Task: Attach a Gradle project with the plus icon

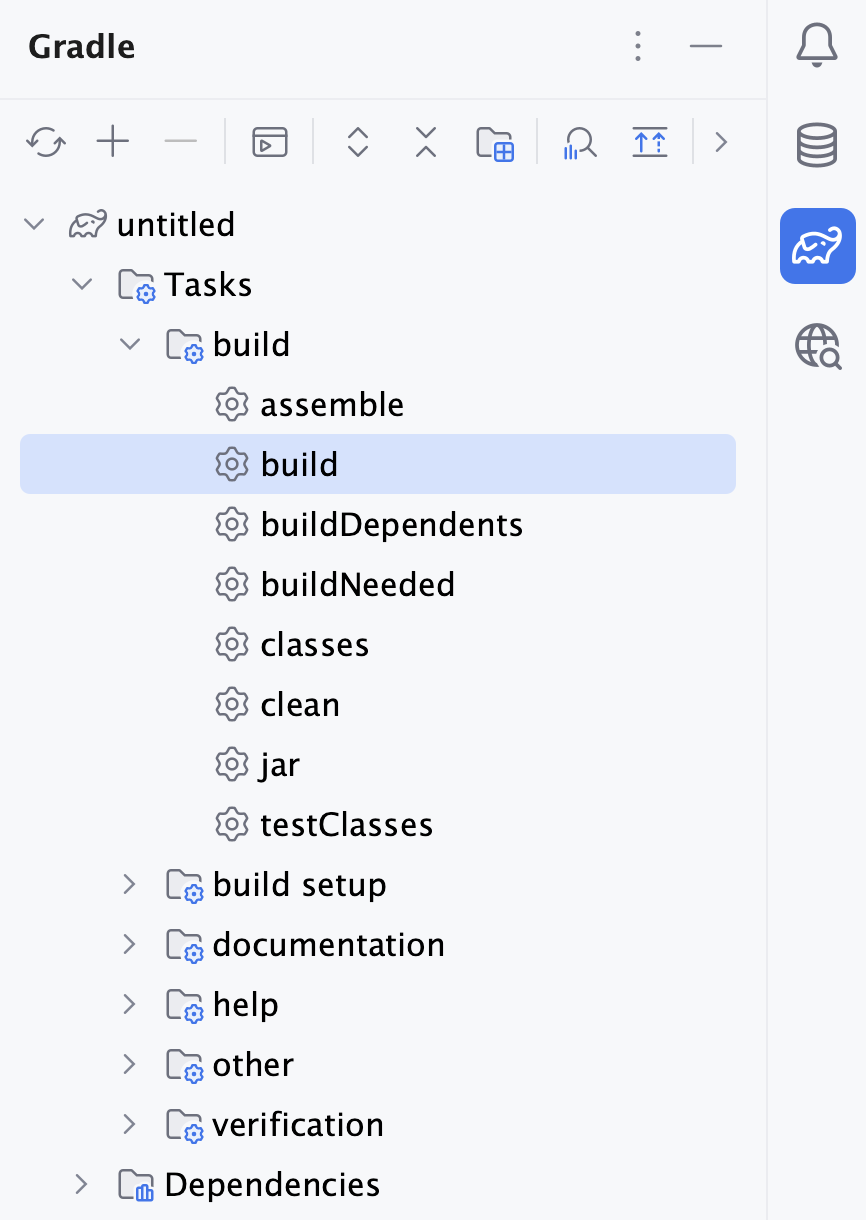Action: 112,142
